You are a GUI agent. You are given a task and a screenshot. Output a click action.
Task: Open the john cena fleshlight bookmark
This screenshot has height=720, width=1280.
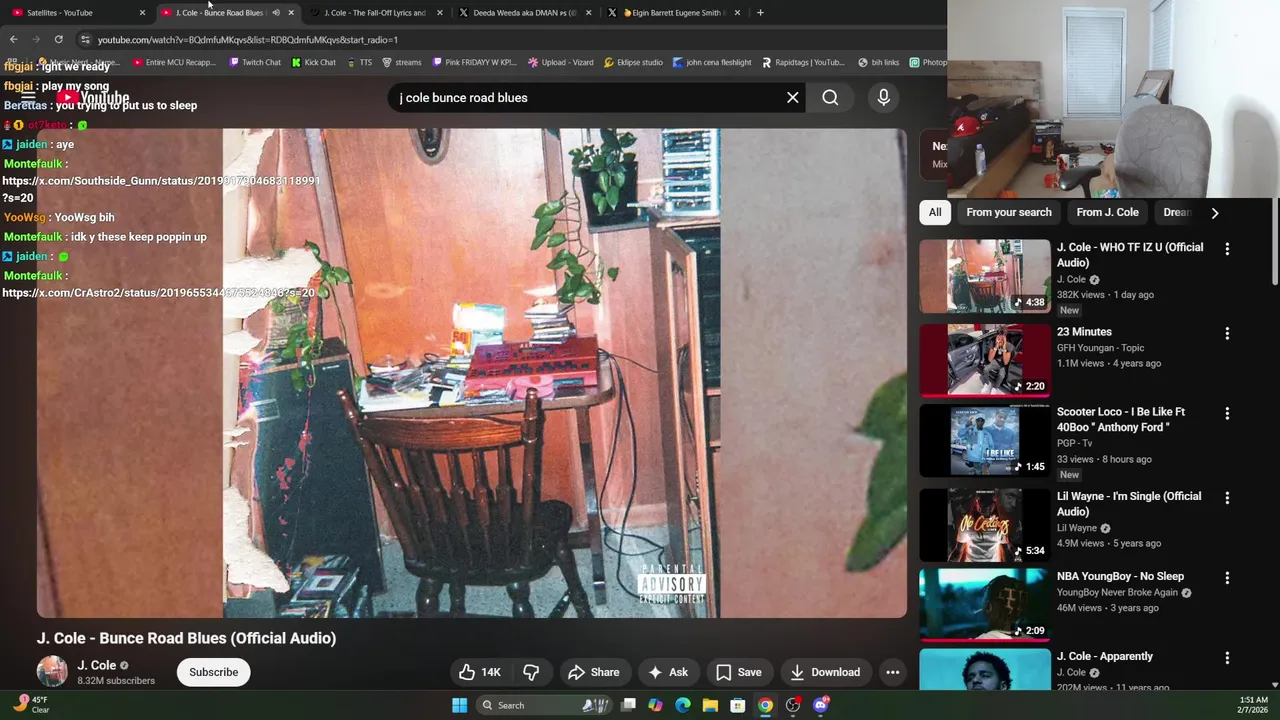[712, 62]
